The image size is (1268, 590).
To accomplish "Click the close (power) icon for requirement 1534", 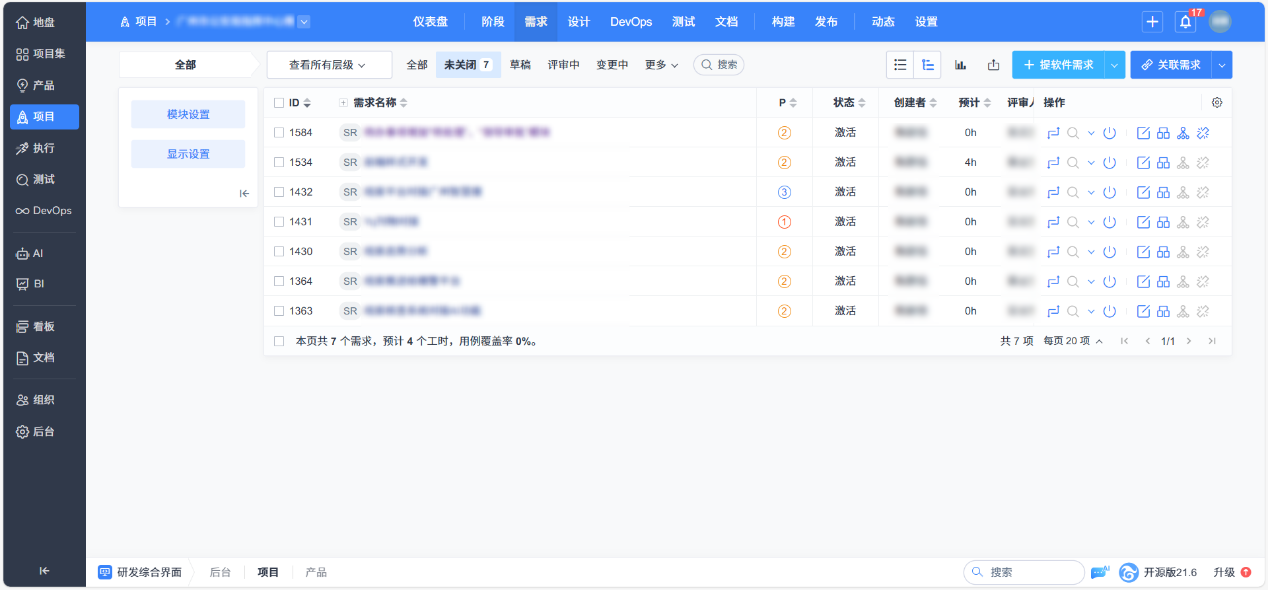I will coord(1110,161).
